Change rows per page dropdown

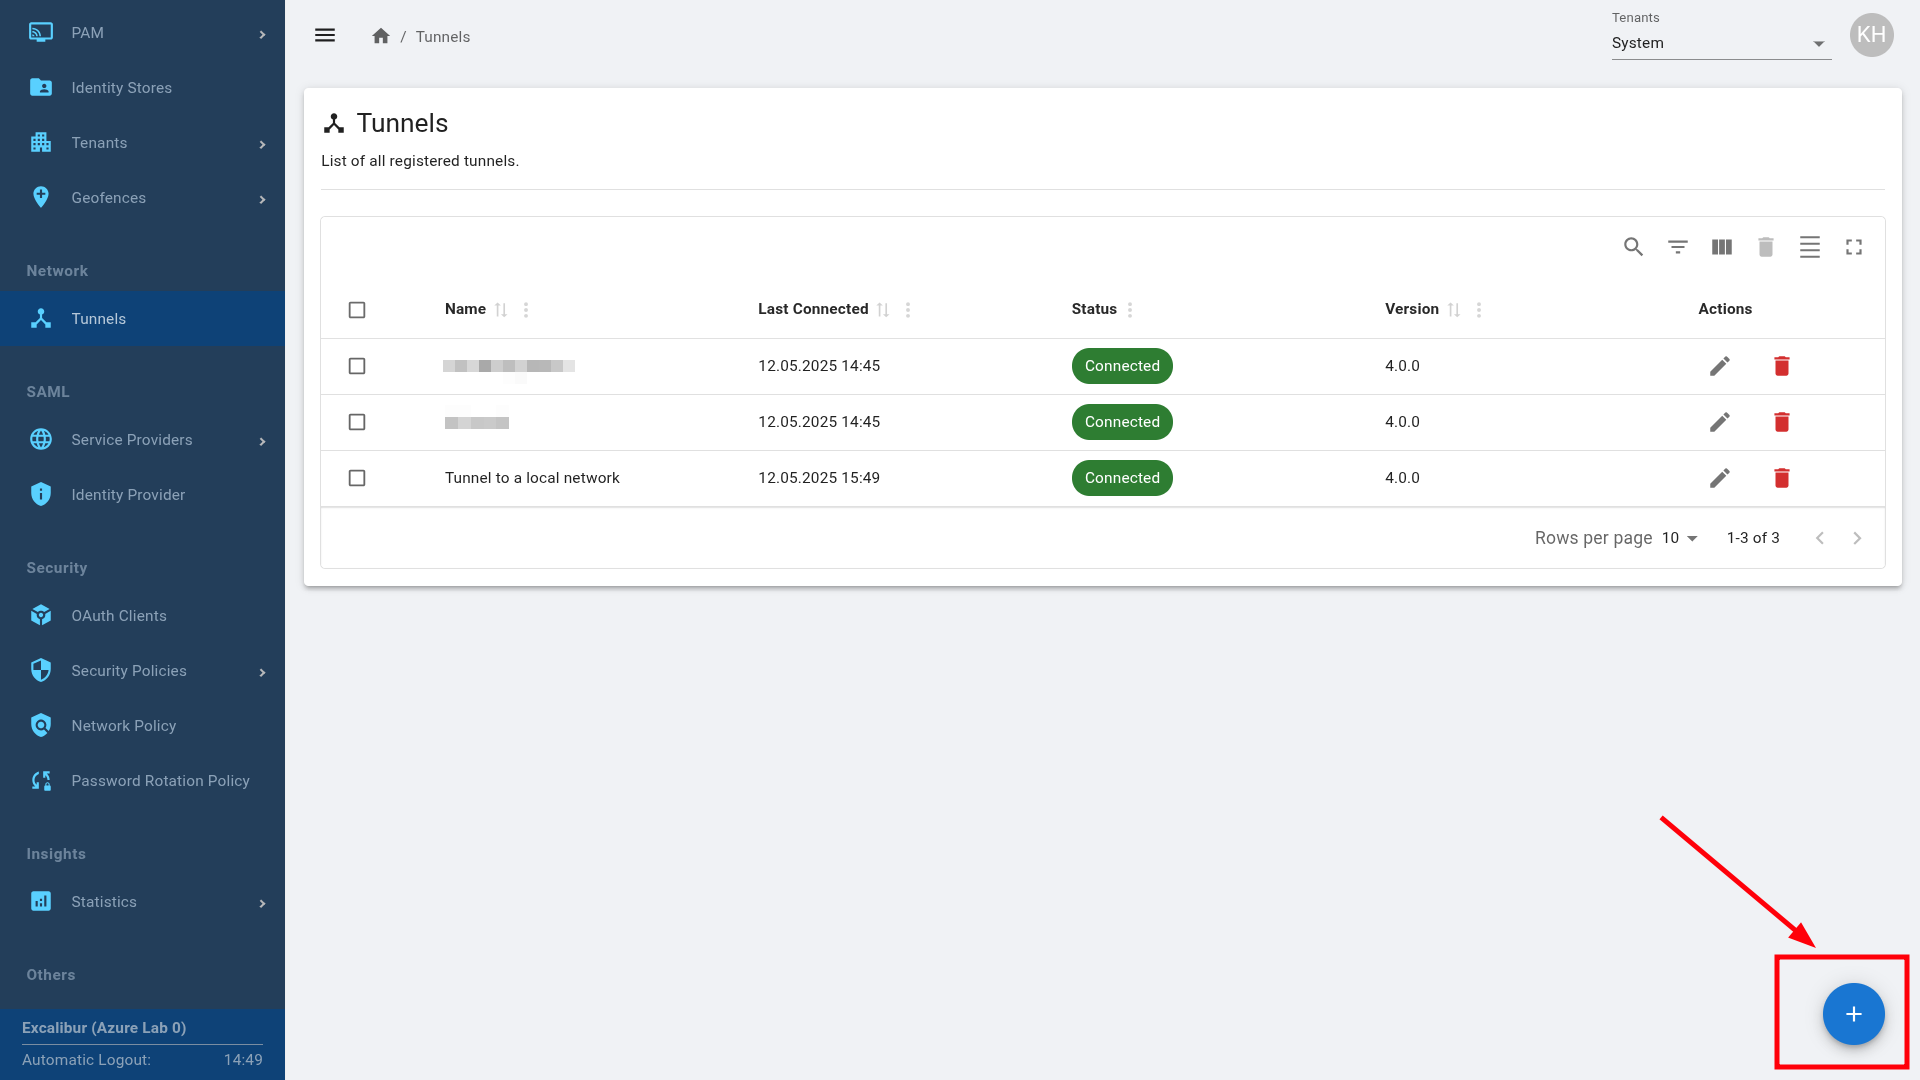coord(1680,538)
